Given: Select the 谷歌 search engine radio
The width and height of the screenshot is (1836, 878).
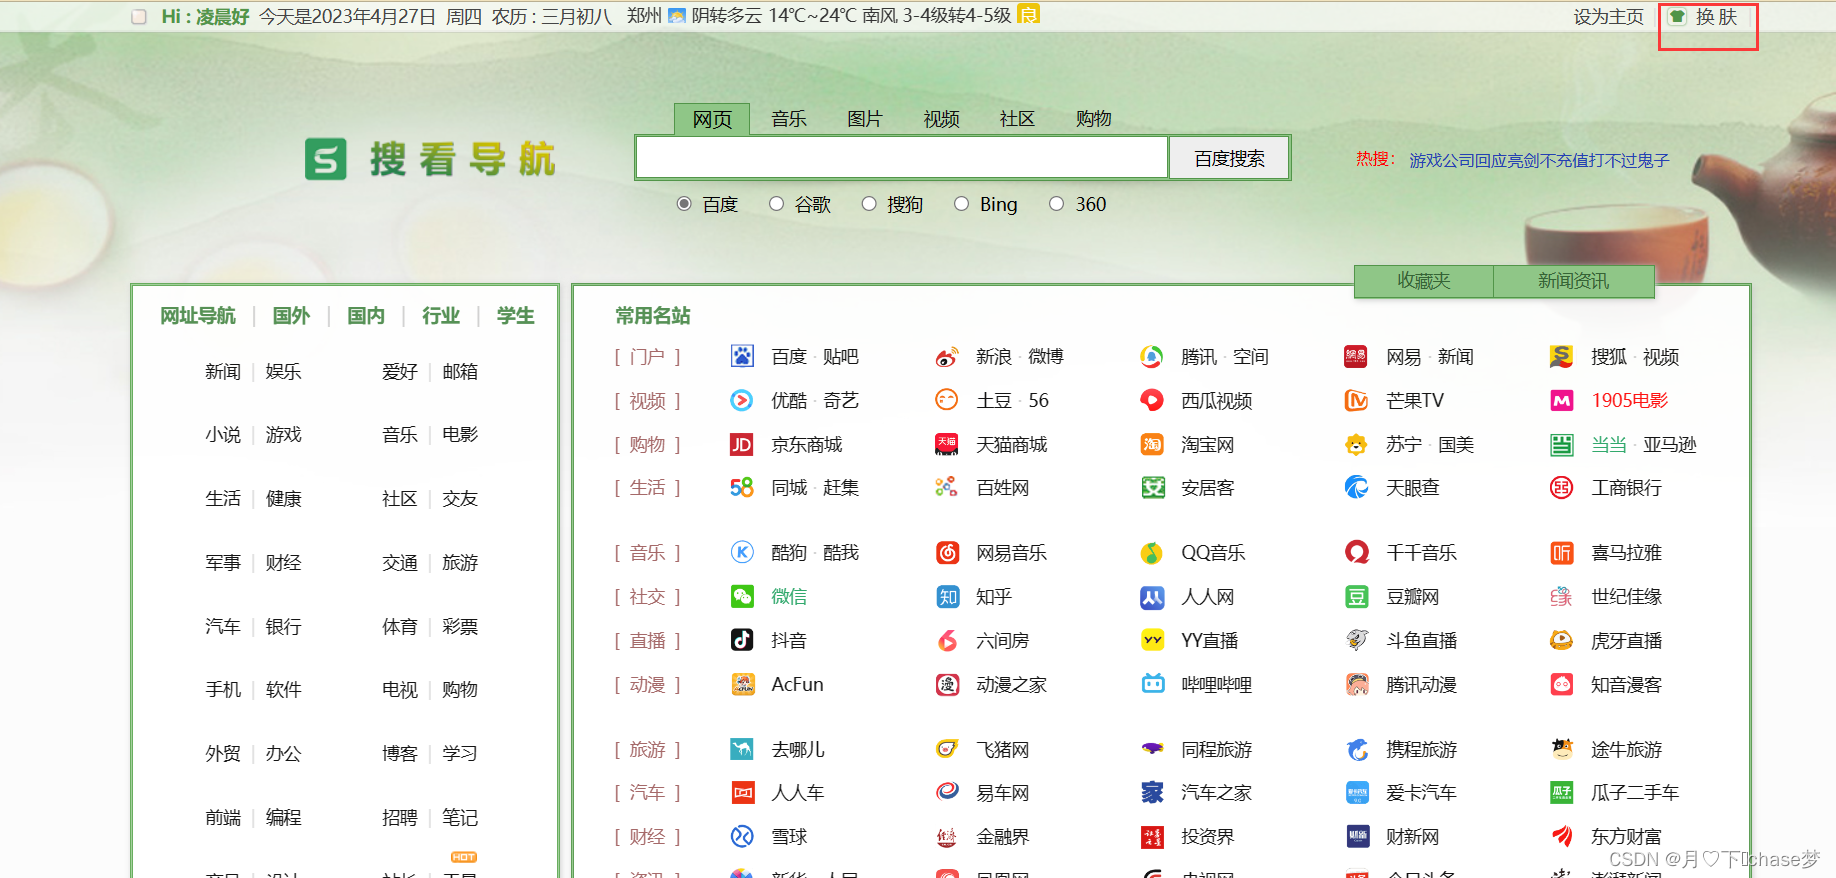Looking at the screenshot, I should [776, 204].
